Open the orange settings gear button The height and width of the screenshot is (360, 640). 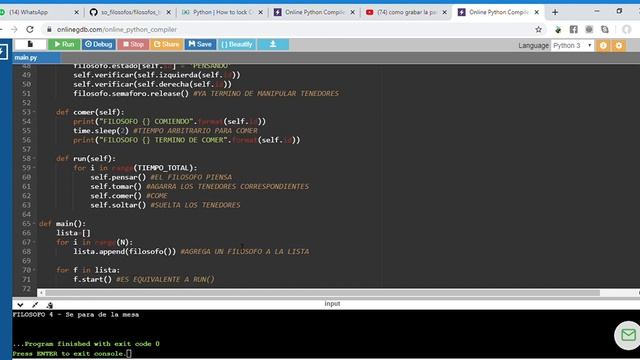click(619, 45)
